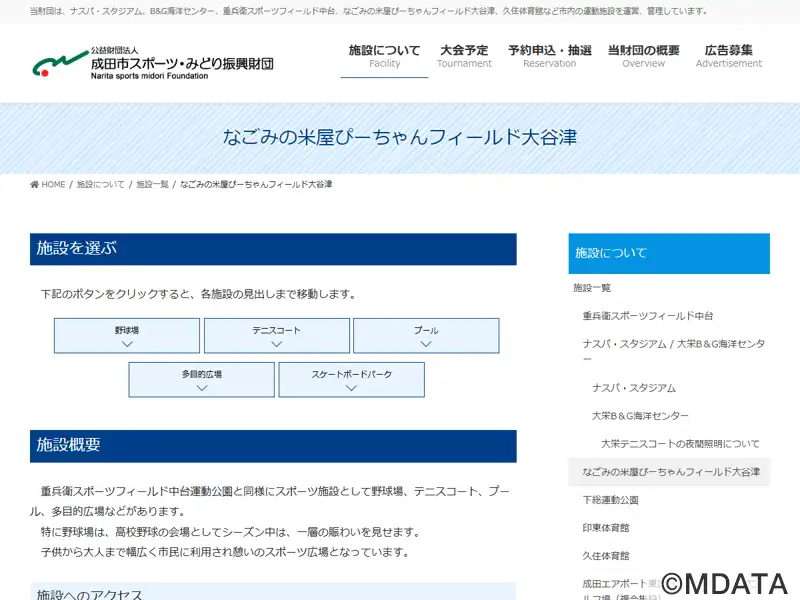The width and height of the screenshot is (800, 600).
Task: Open 下総運動公園 in the sidebar
Action: pyautogui.click(x=610, y=500)
